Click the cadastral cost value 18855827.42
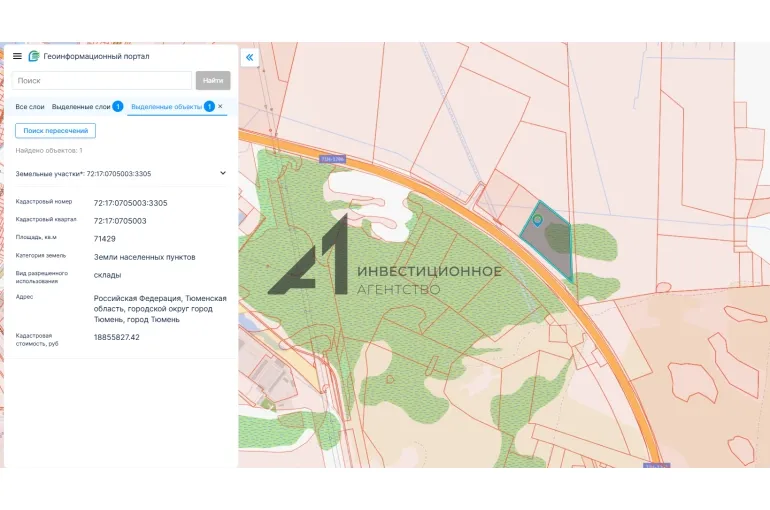The image size is (770, 510). pyautogui.click(x=116, y=337)
